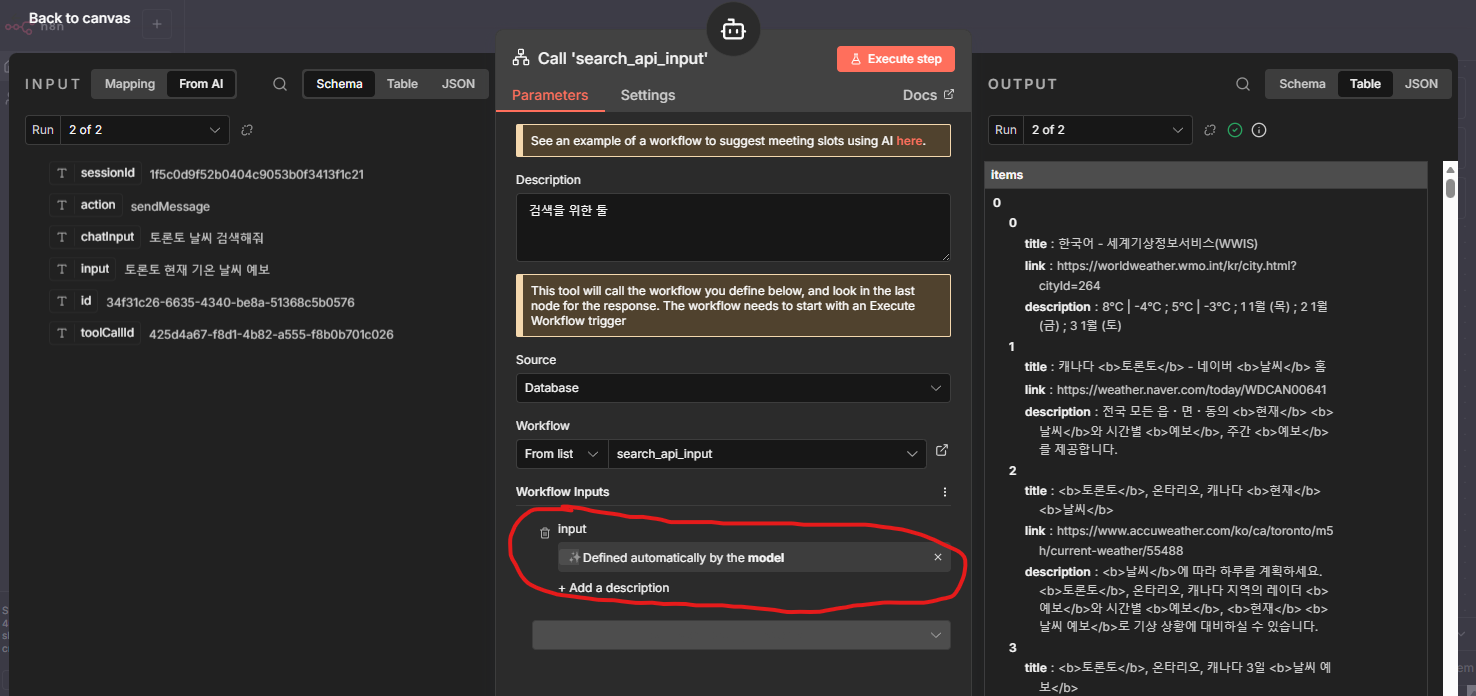Expand the Source dropdown set to Database
Screen dimensions: 1476x696
point(732,388)
